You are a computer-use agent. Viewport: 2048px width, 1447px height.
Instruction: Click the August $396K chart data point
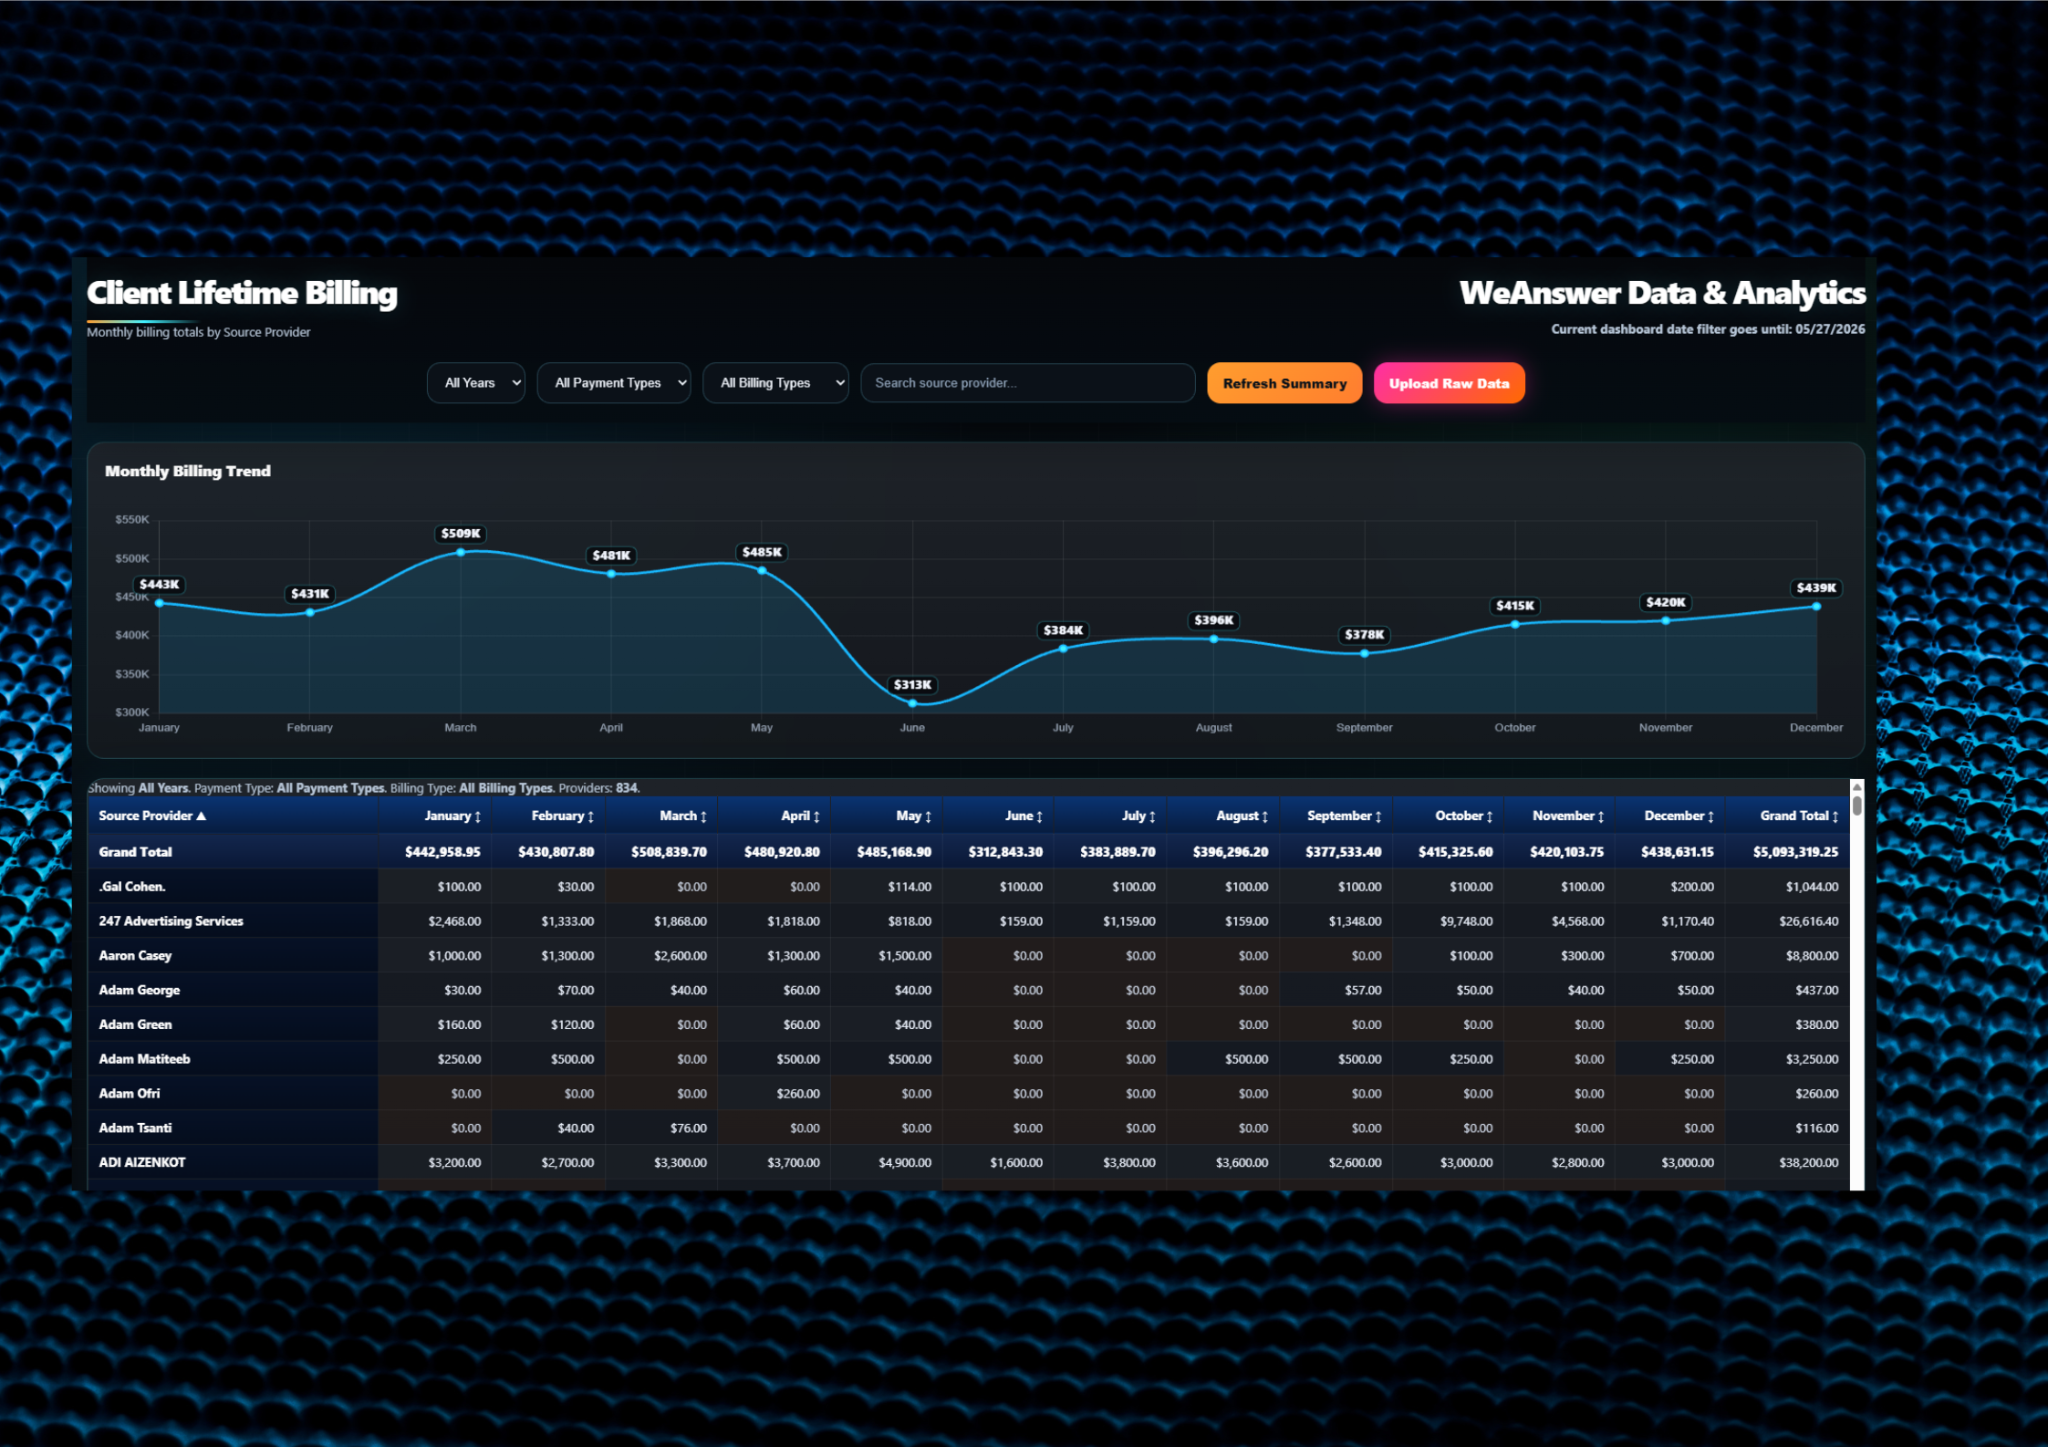coord(1214,639)
